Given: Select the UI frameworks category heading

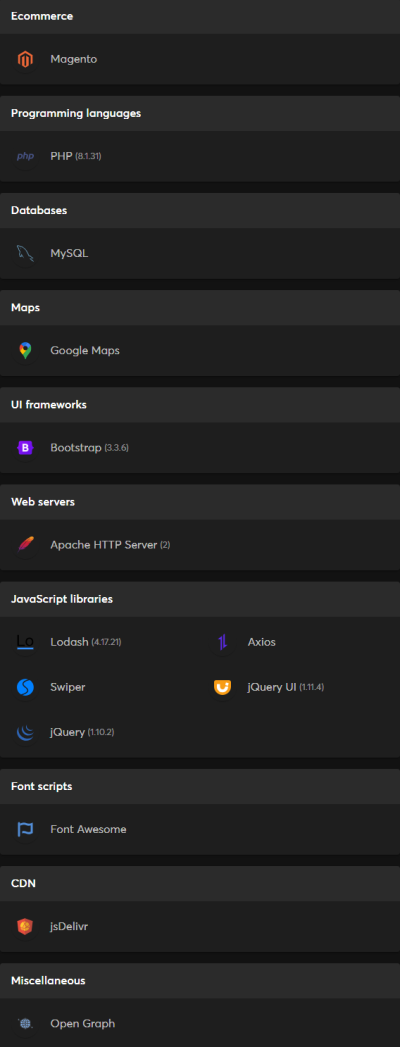Looking at the screenshot, I should (49, 405).
